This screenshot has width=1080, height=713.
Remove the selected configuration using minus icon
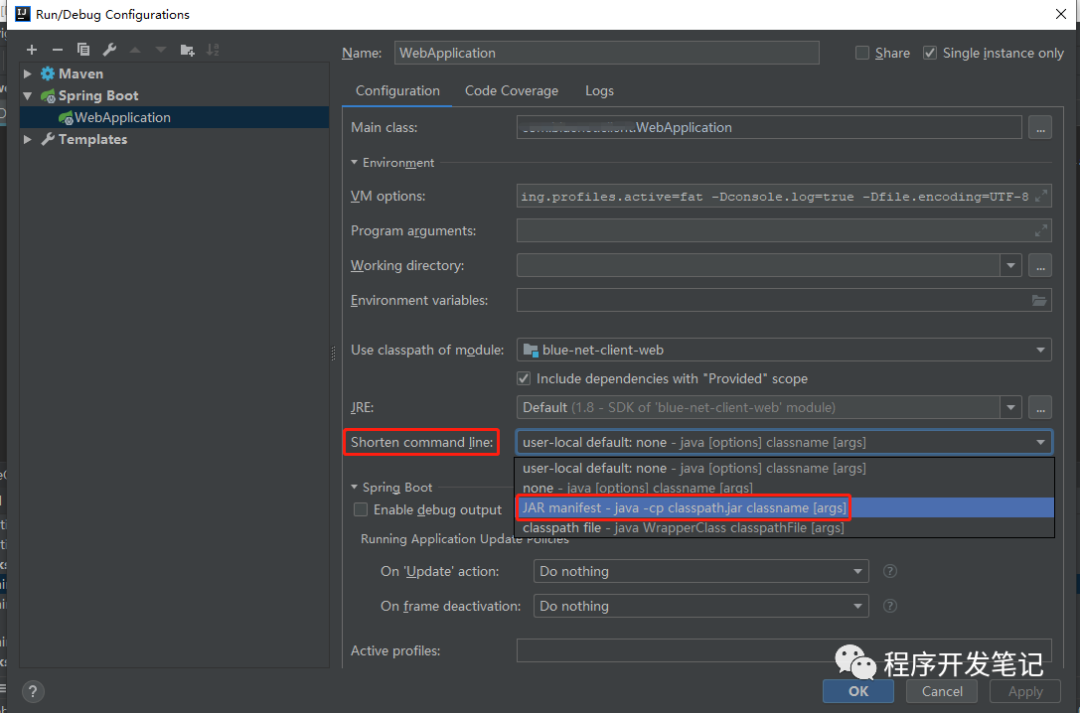[57, 49]
